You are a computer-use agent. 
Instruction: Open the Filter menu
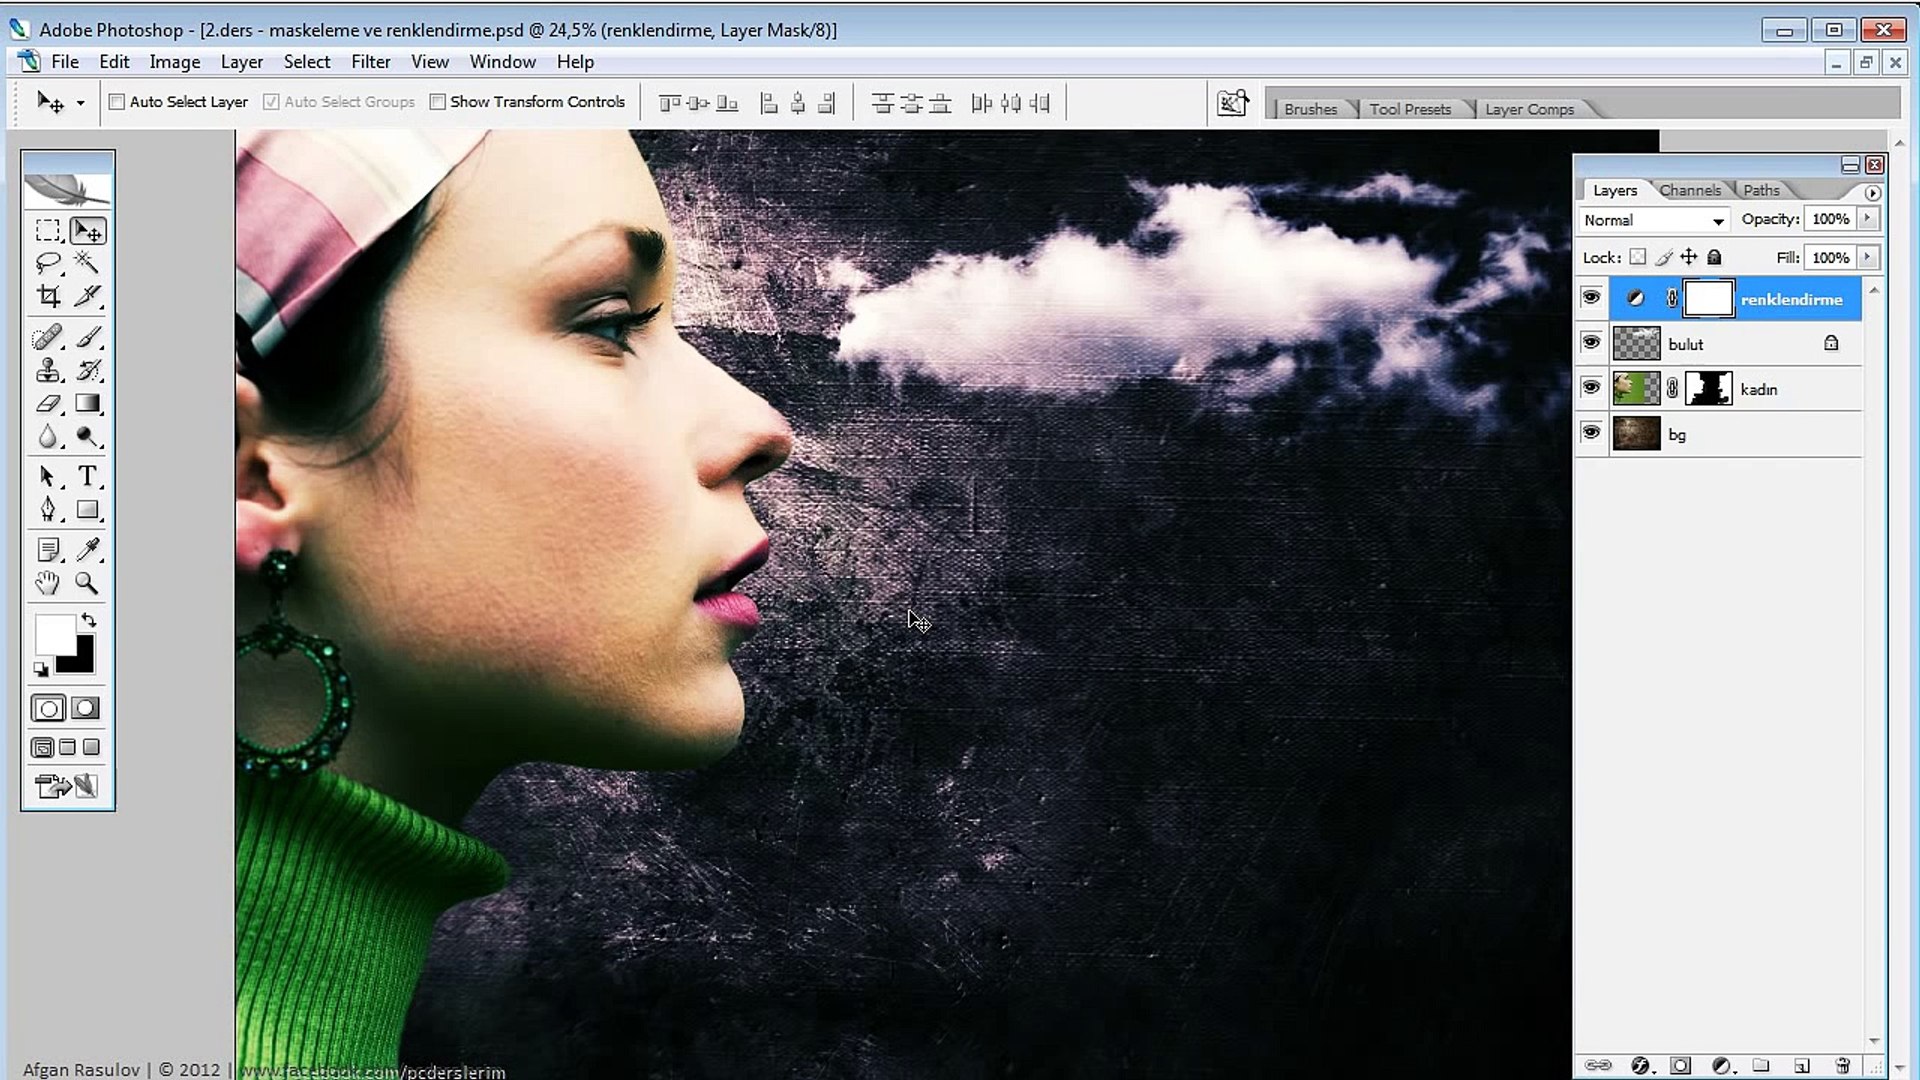[370, 62]
